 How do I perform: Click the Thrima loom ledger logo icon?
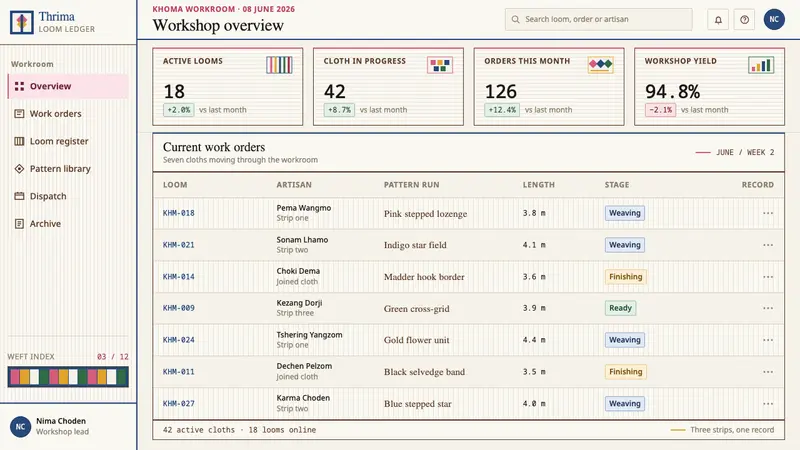21,22
